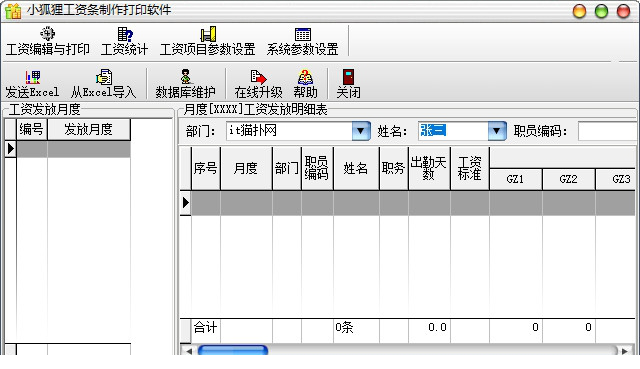
Task: Click the GZ1 column header
Action: 516,179
